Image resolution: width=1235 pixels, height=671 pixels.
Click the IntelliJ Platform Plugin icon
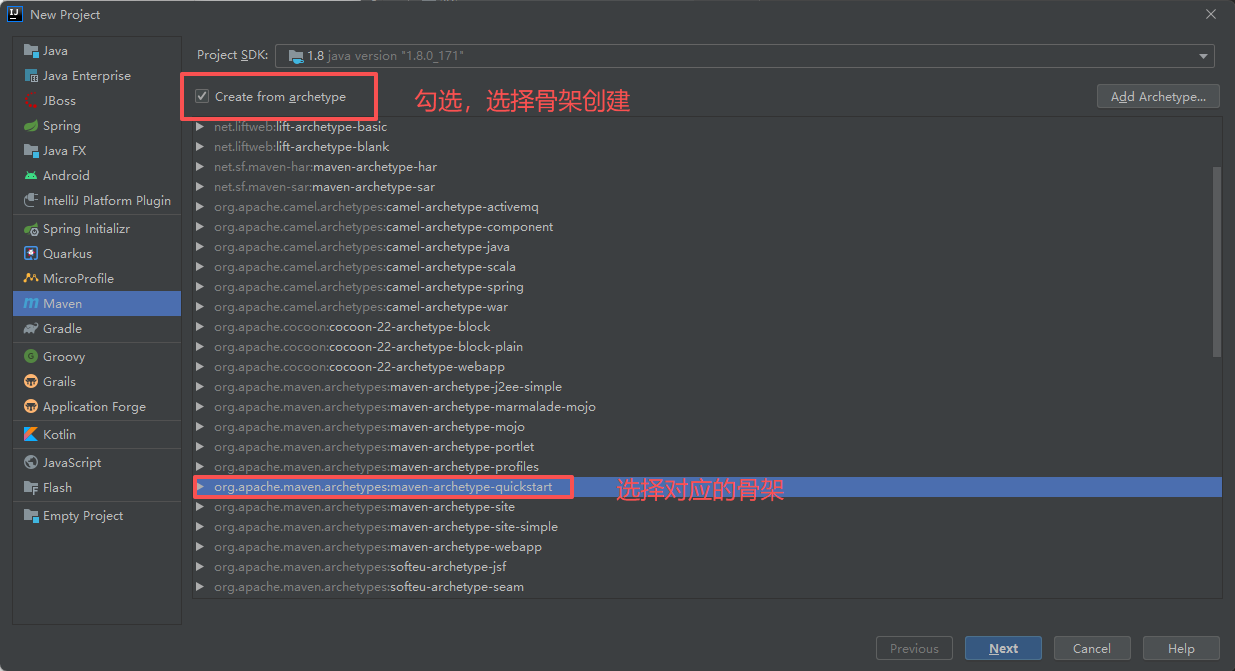[x=31, y=201]
